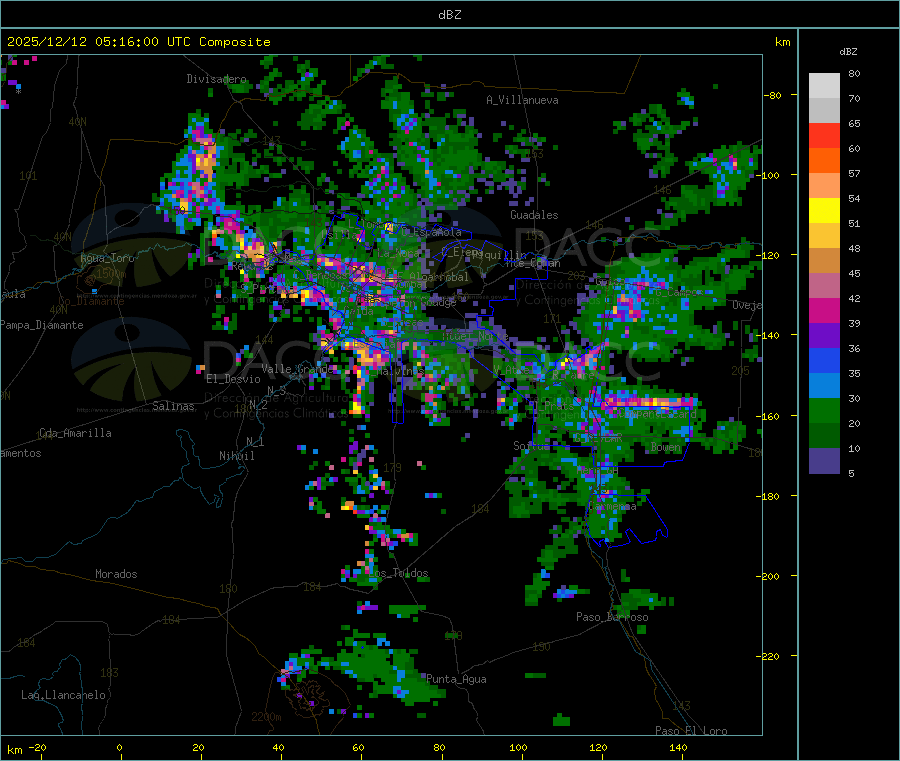The image size is (900, 761).
Task: Click the Paso_Barroso map label
Action: click(612, 617)
